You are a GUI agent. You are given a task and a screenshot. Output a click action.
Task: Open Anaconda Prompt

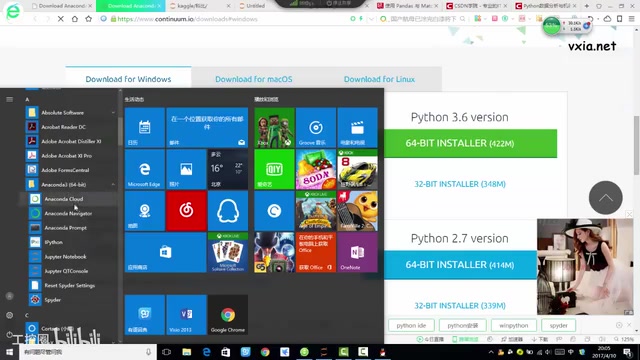point(67,228)
